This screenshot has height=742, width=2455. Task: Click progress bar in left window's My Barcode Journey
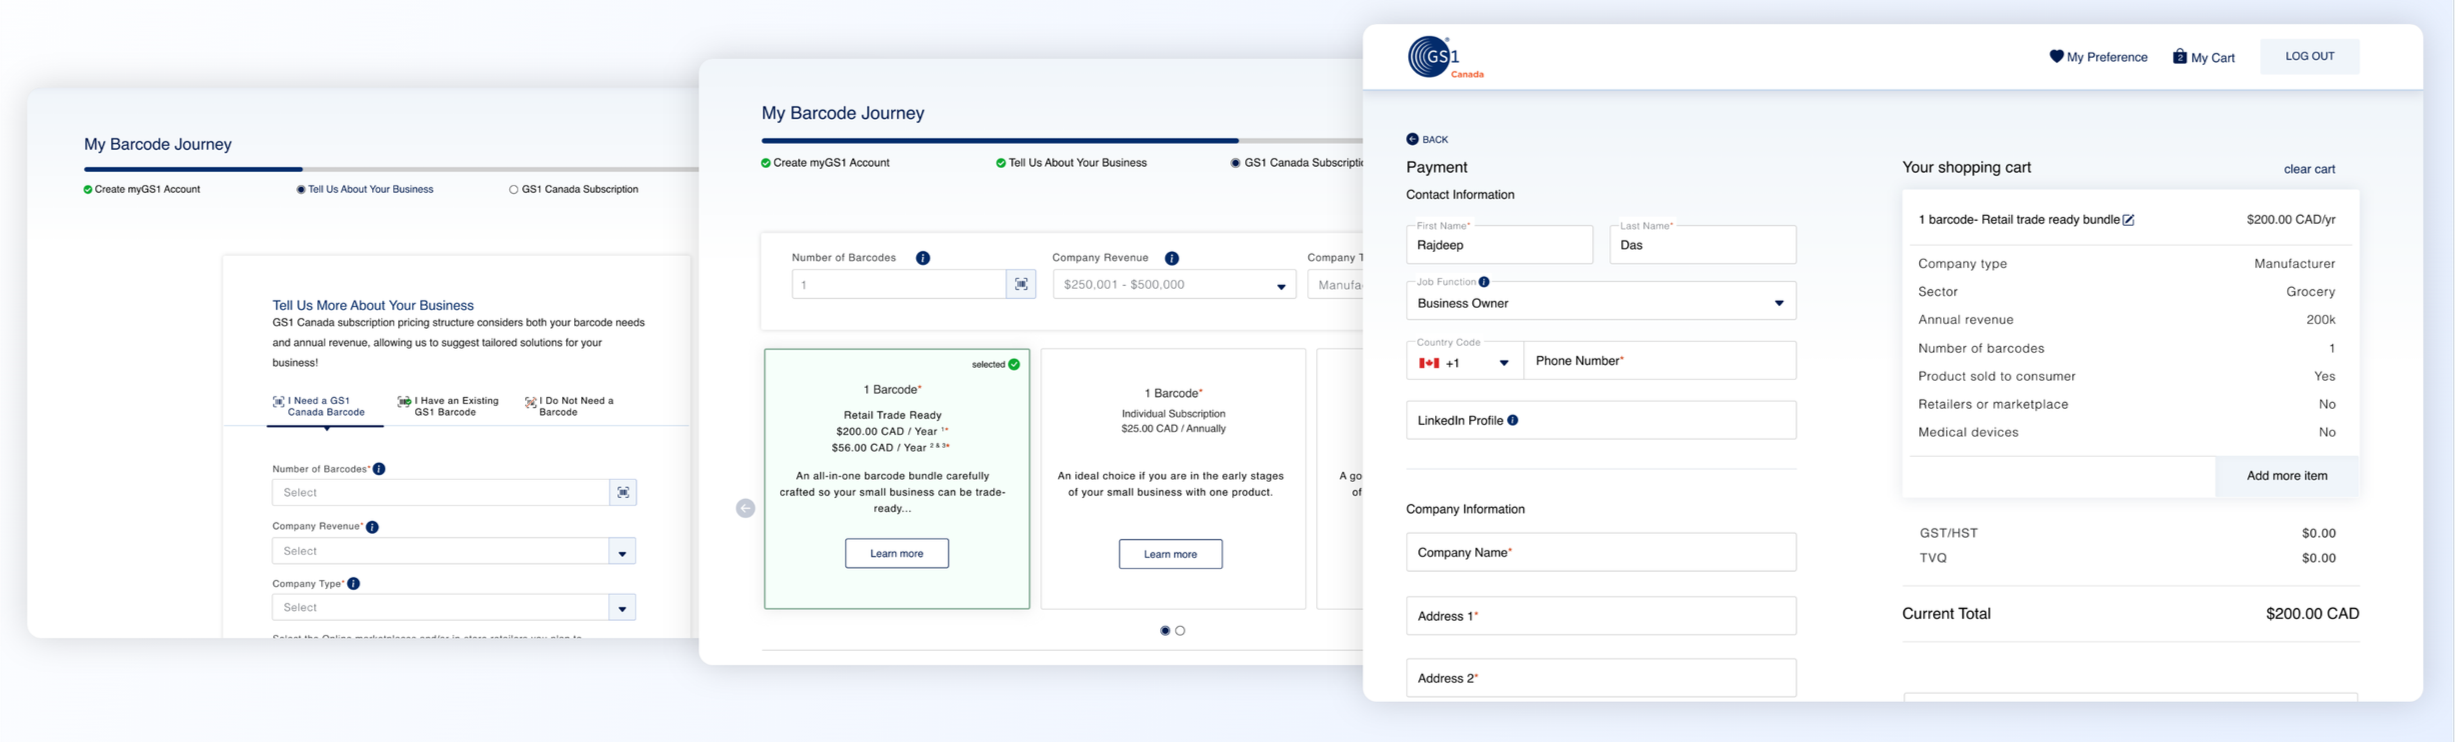390,169
